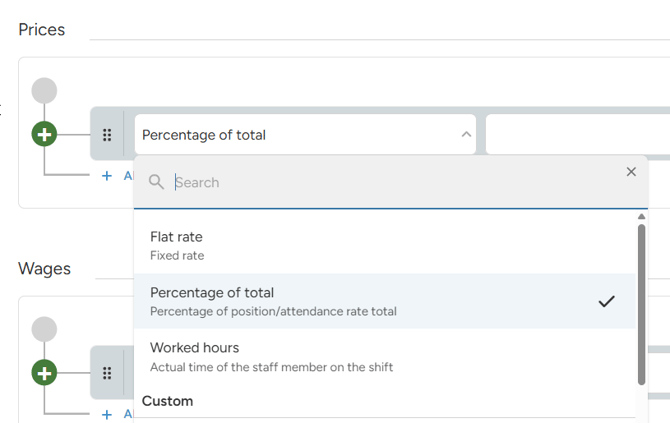
Task: Select the Percentage of total option
Action: coord(385,301)
